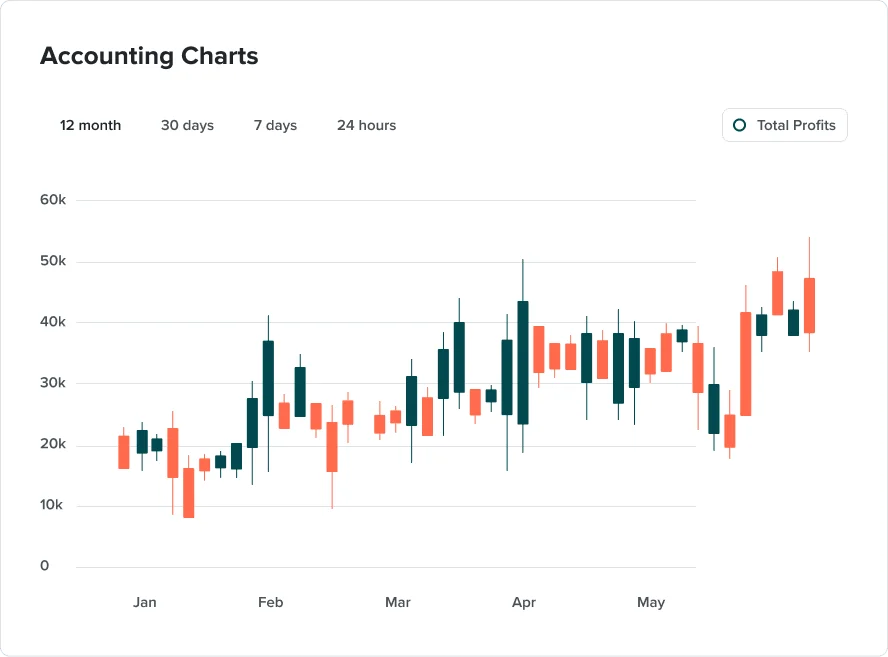Toggle the Total Profits circle marker
This screenshot has width=888, height=657.
pos(739,125)
